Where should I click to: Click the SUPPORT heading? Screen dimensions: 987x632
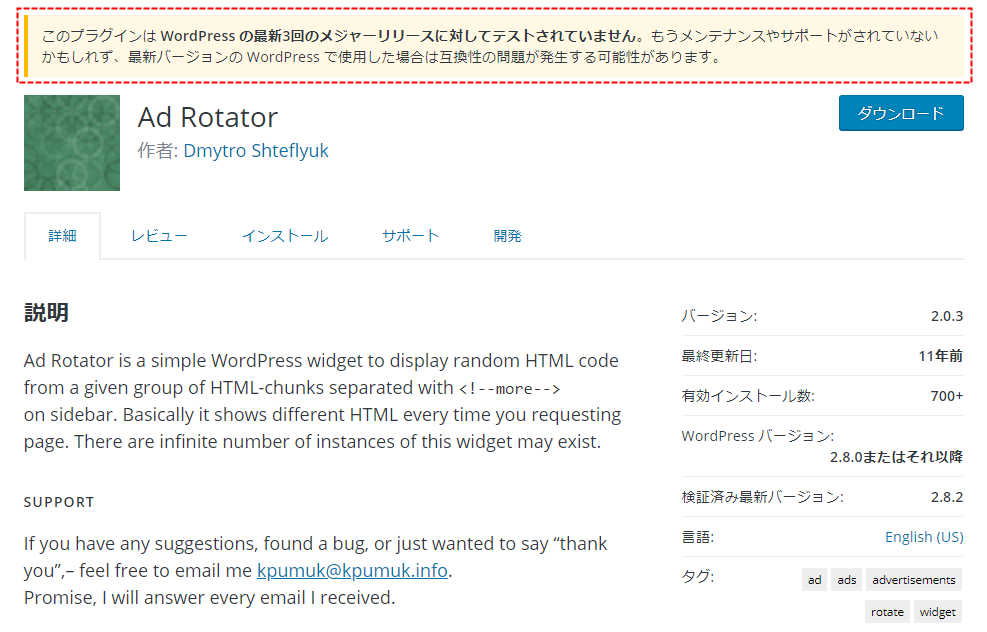click(x=59, y=502)
